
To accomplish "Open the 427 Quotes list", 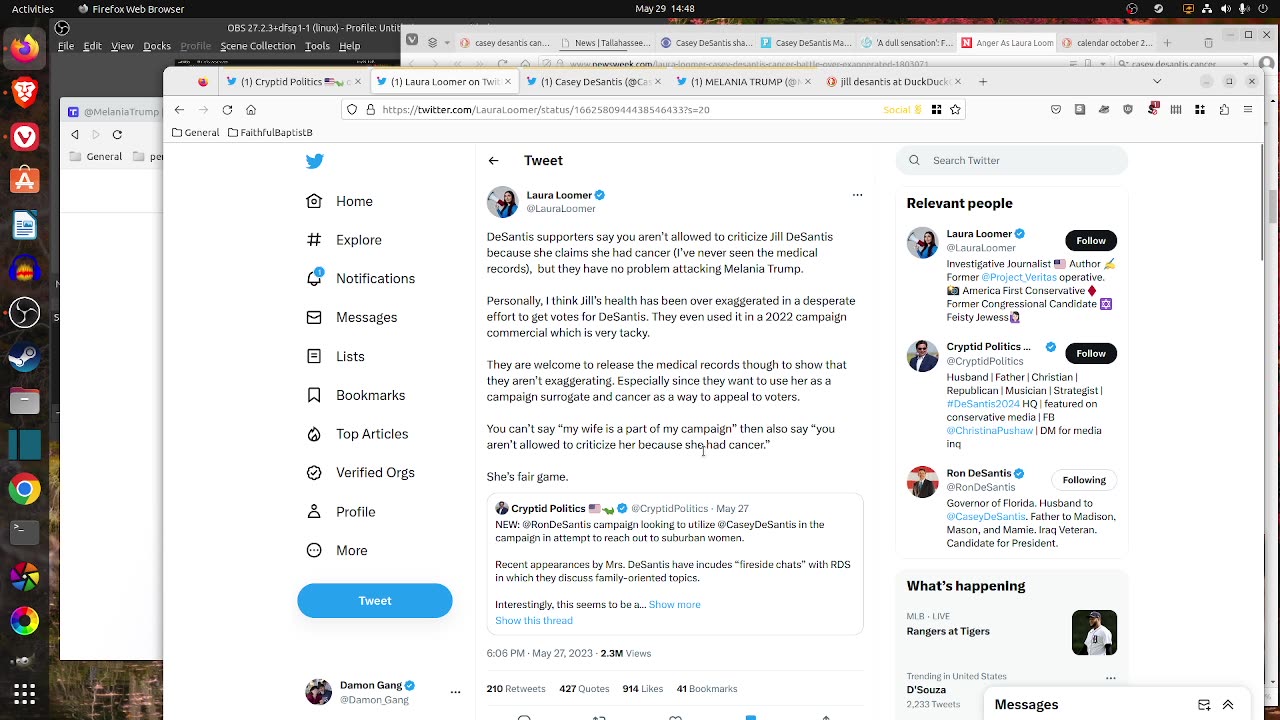I will [x=584, y=689].
